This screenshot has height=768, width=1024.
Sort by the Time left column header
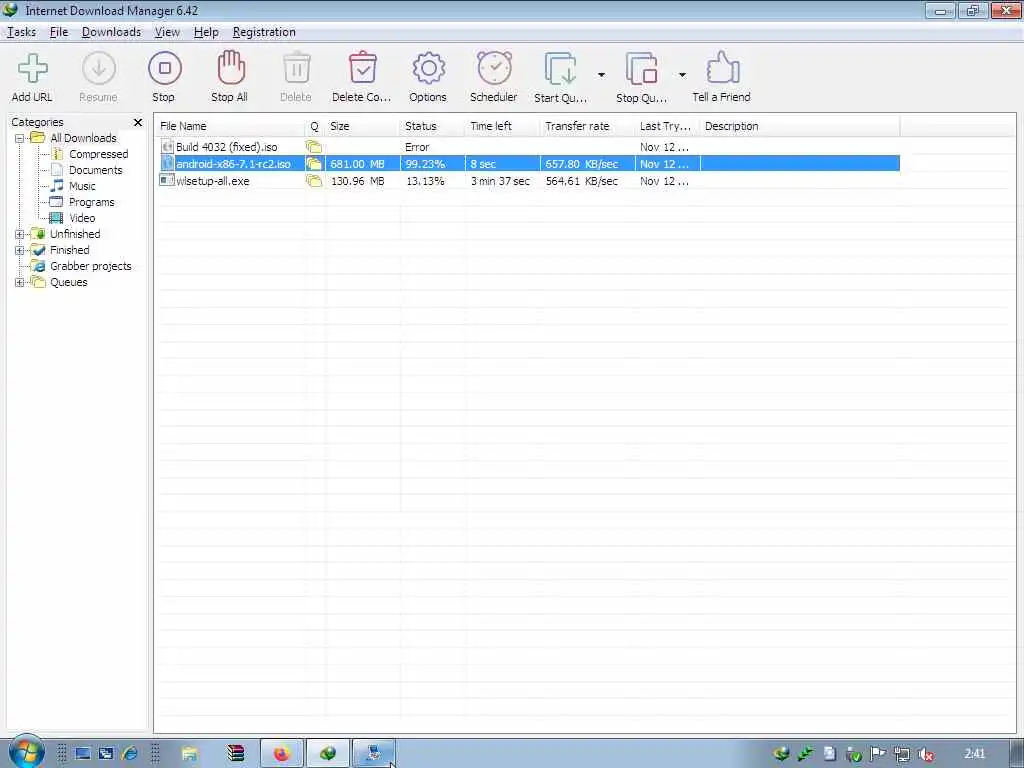(x=503, y=126)
